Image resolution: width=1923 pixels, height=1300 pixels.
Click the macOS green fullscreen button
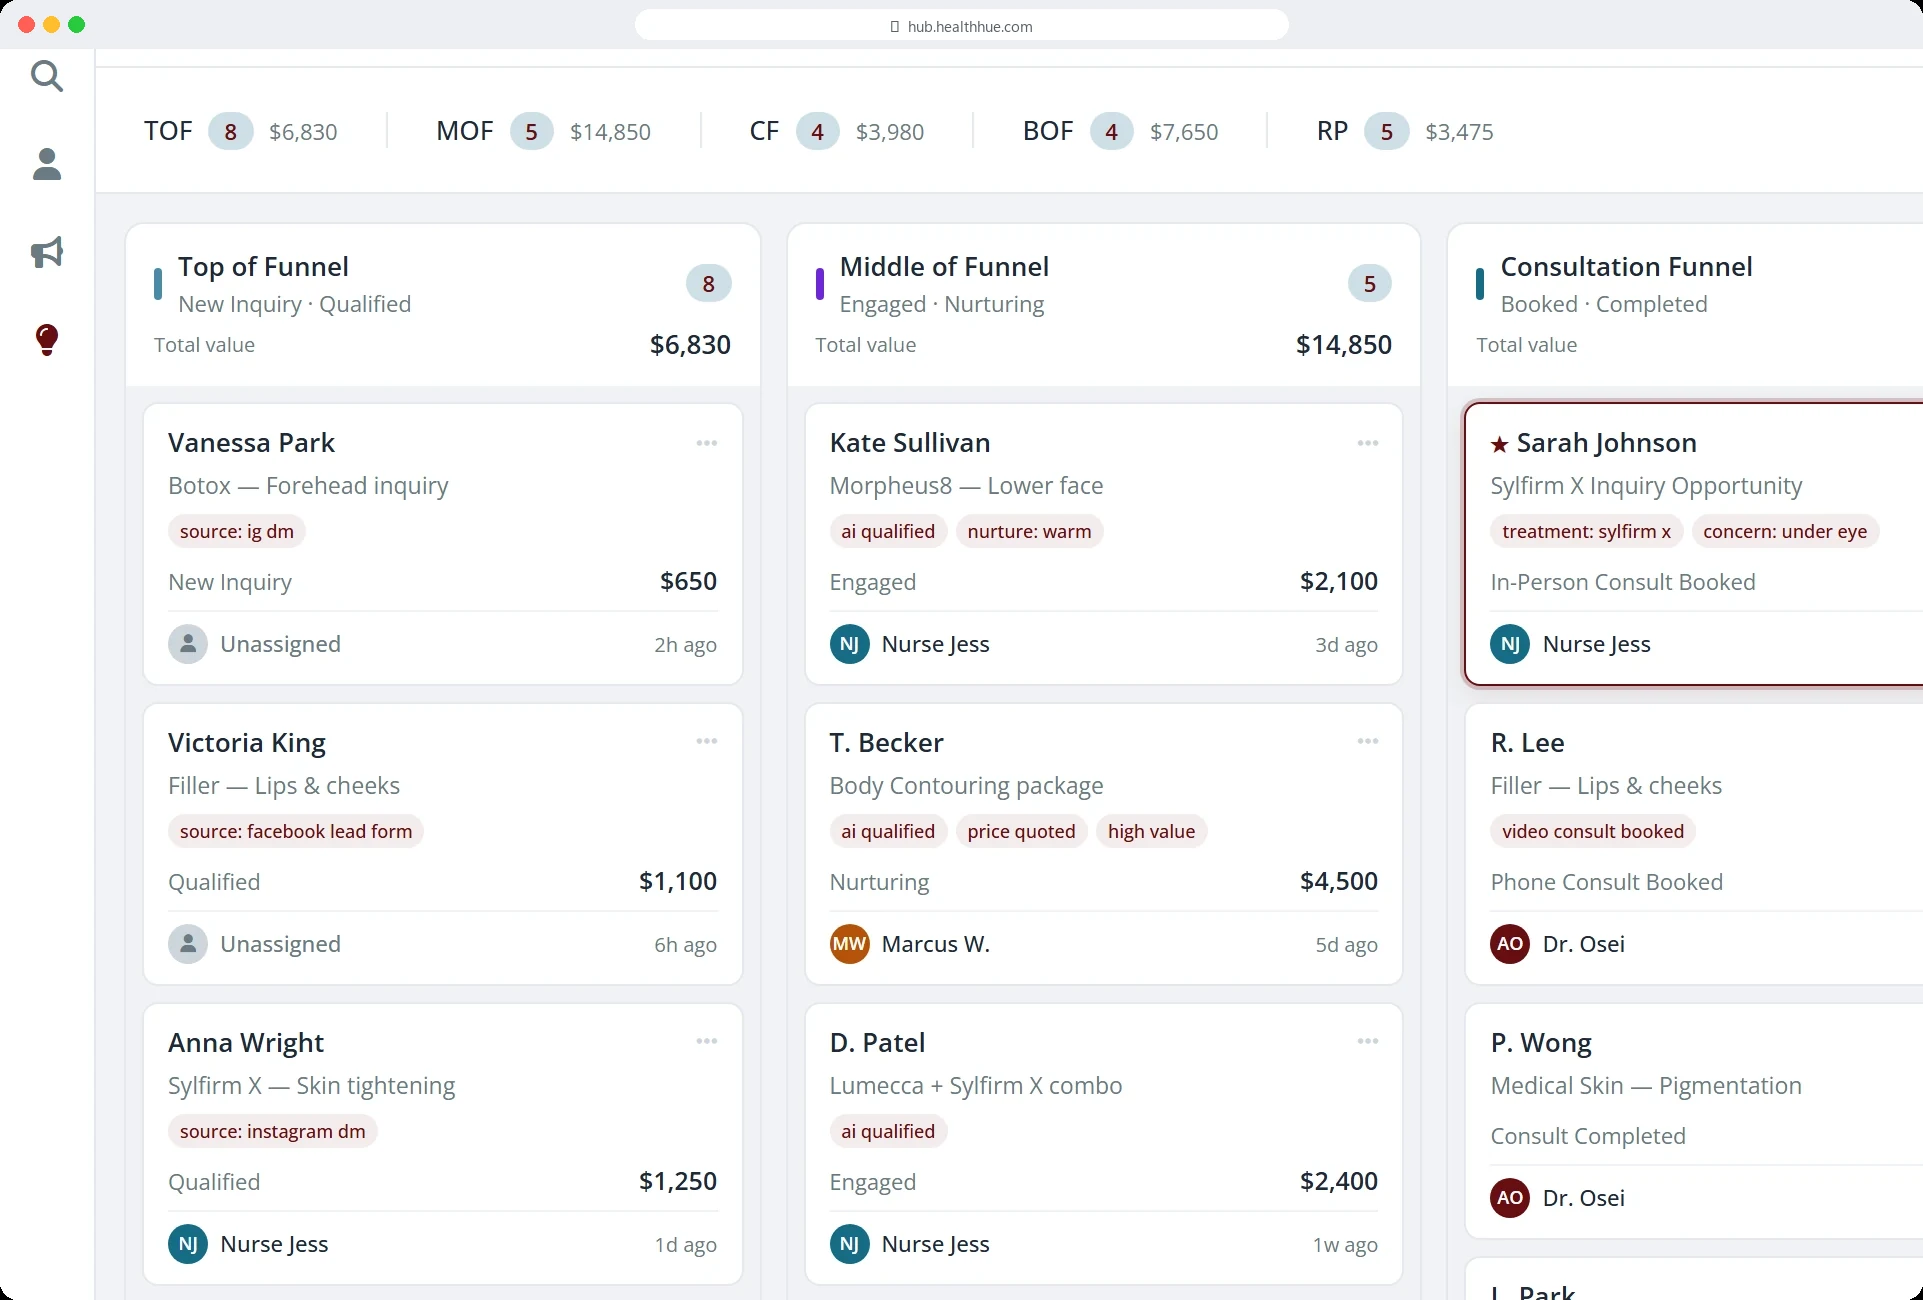[77, 25]
